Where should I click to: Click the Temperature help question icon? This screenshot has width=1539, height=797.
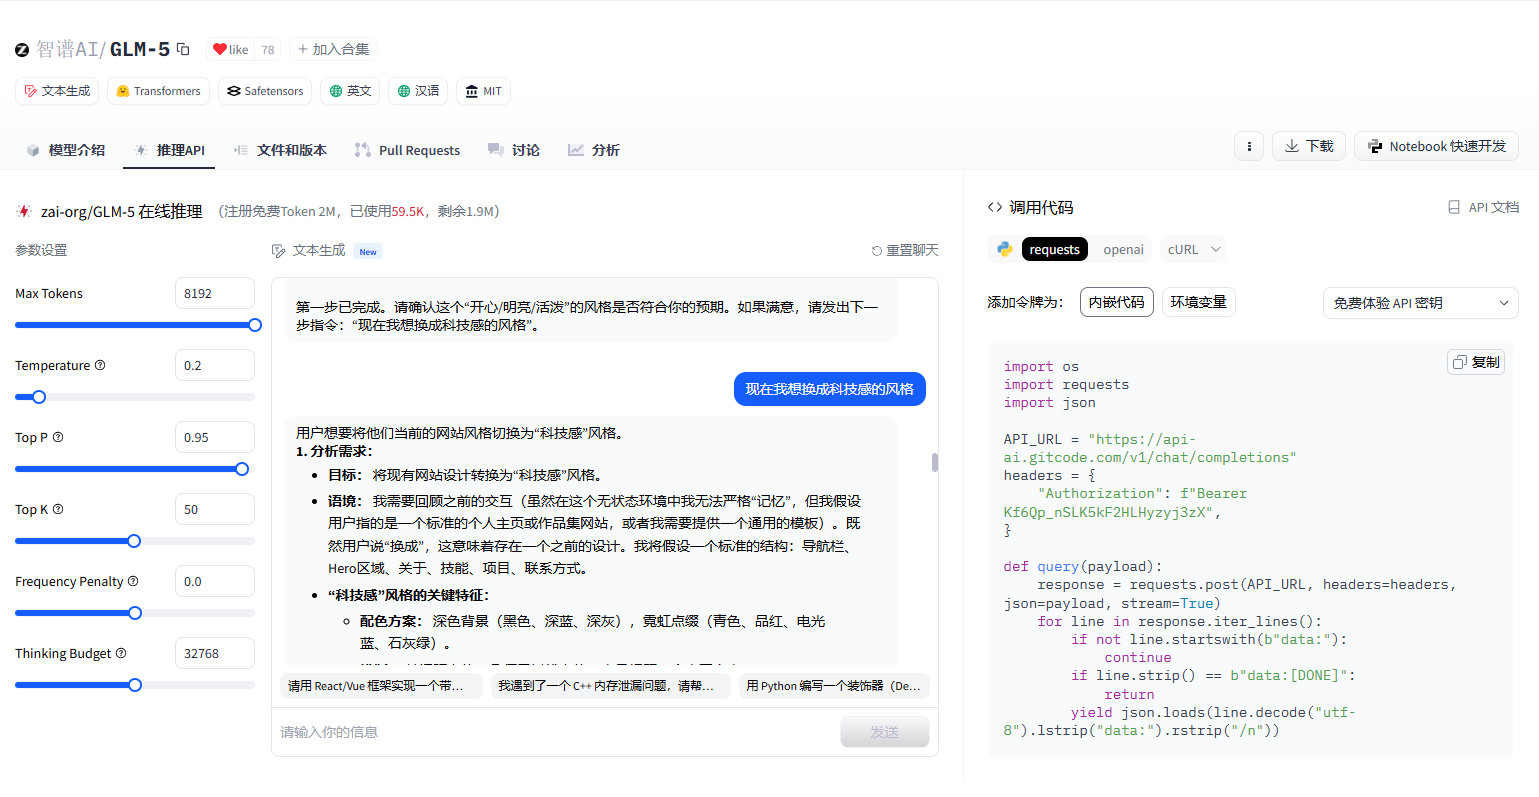click(x=100, y=365)
